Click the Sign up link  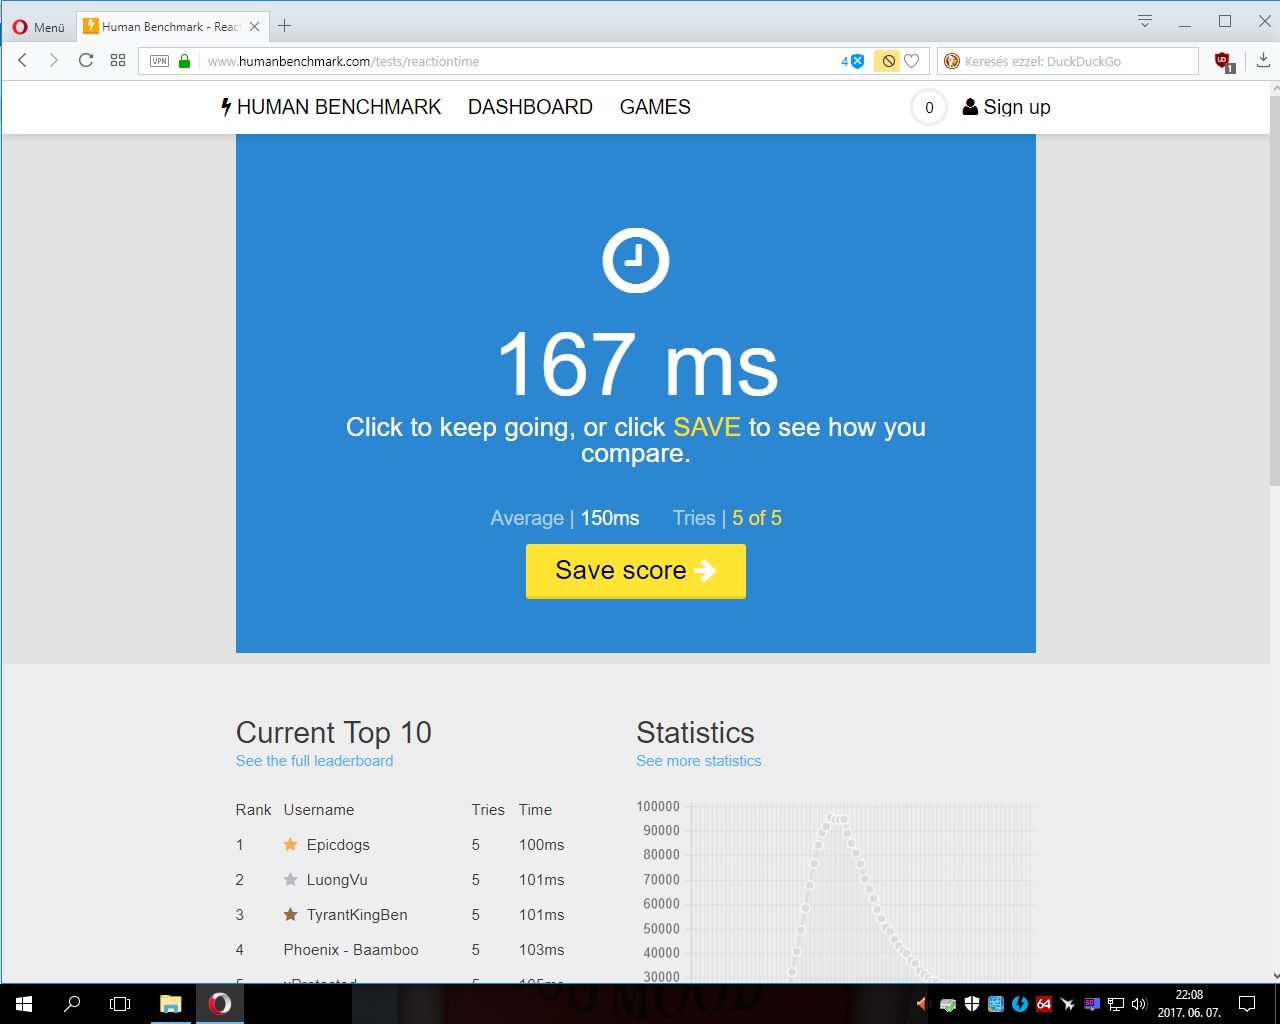tap(1006, 107)
